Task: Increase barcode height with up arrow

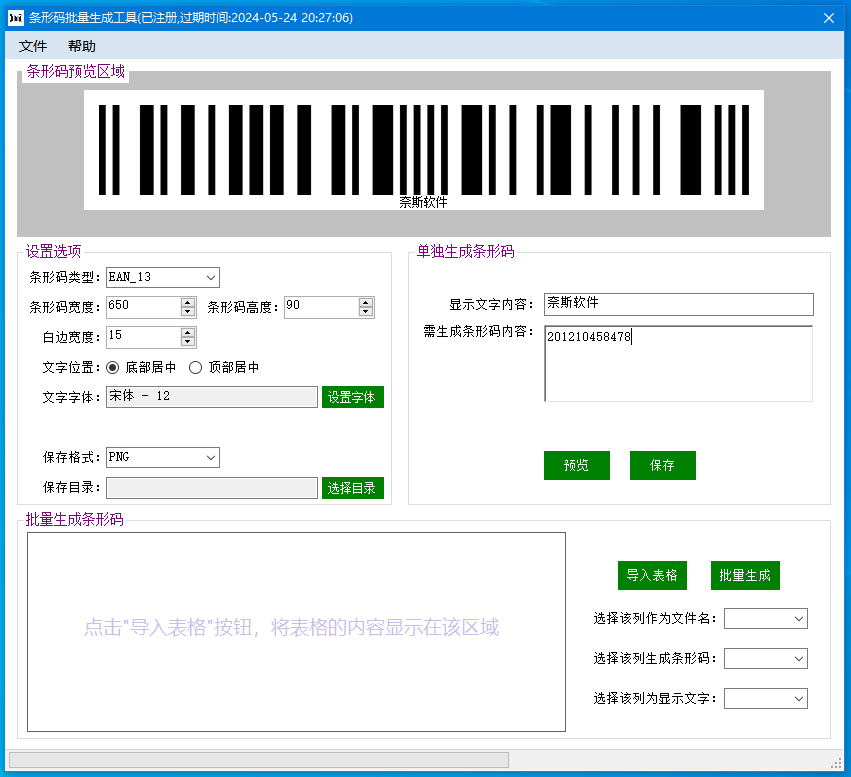Action: coord(366,302)
